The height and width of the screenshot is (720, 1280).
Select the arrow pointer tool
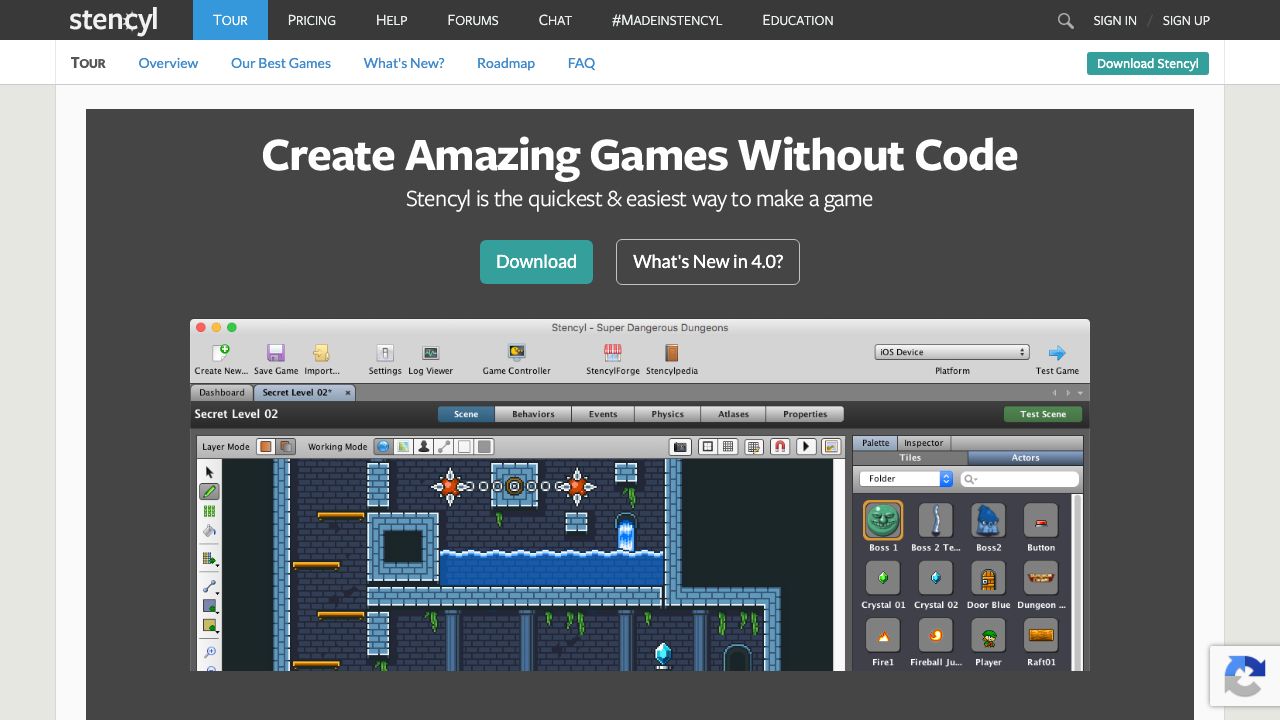pos(209,472)
